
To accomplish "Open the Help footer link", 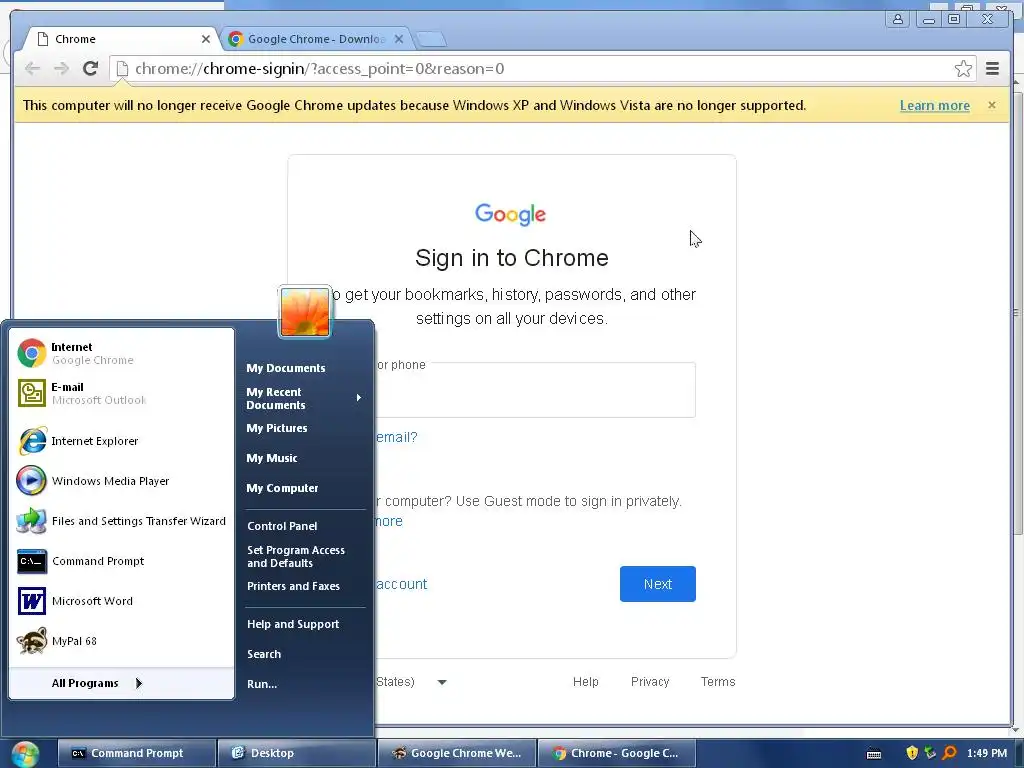I will tap(585, 682).
